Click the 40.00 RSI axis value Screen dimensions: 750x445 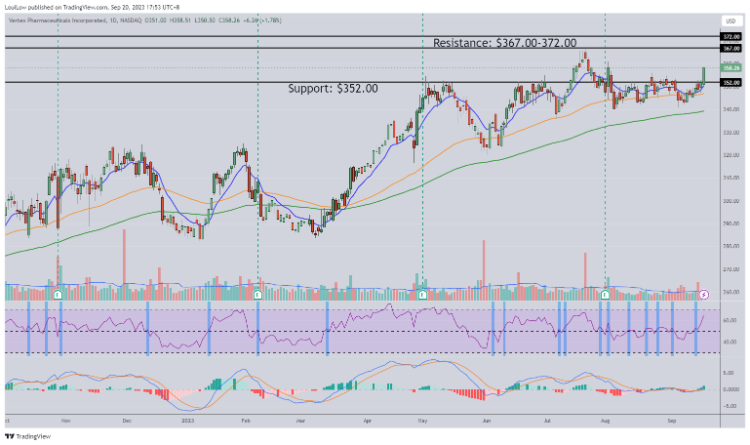tap(730, 342)
